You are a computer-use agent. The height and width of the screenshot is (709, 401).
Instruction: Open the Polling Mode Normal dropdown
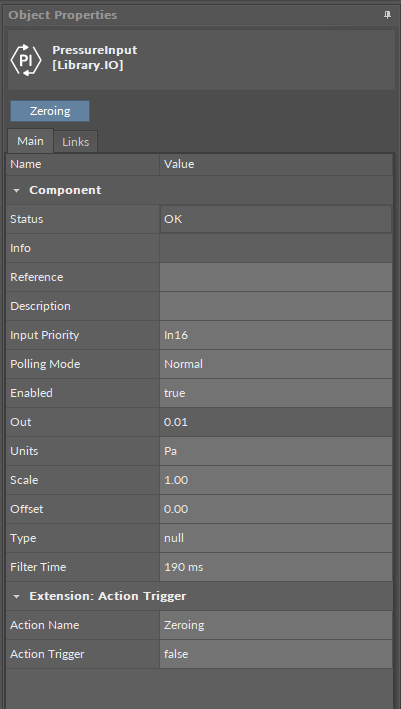[276, 364]
